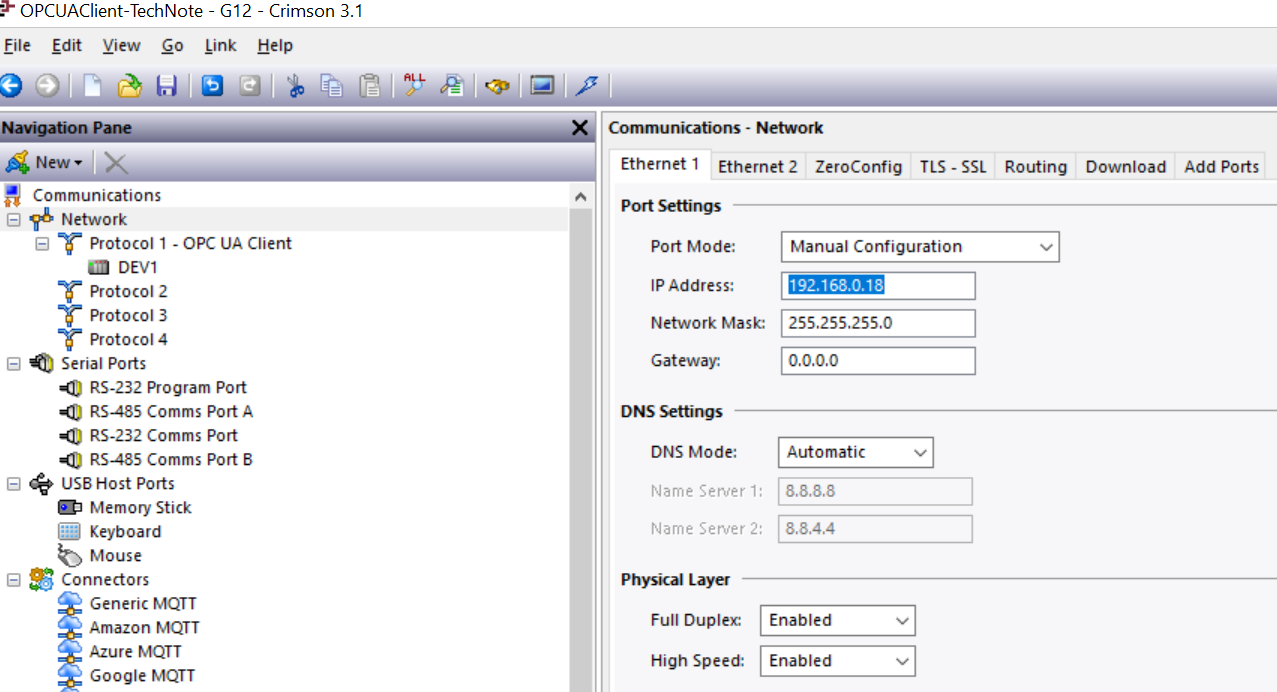Switch to the Routing tab
The width and height of the screenshot is (1277, 692).
coord(1035,167)
